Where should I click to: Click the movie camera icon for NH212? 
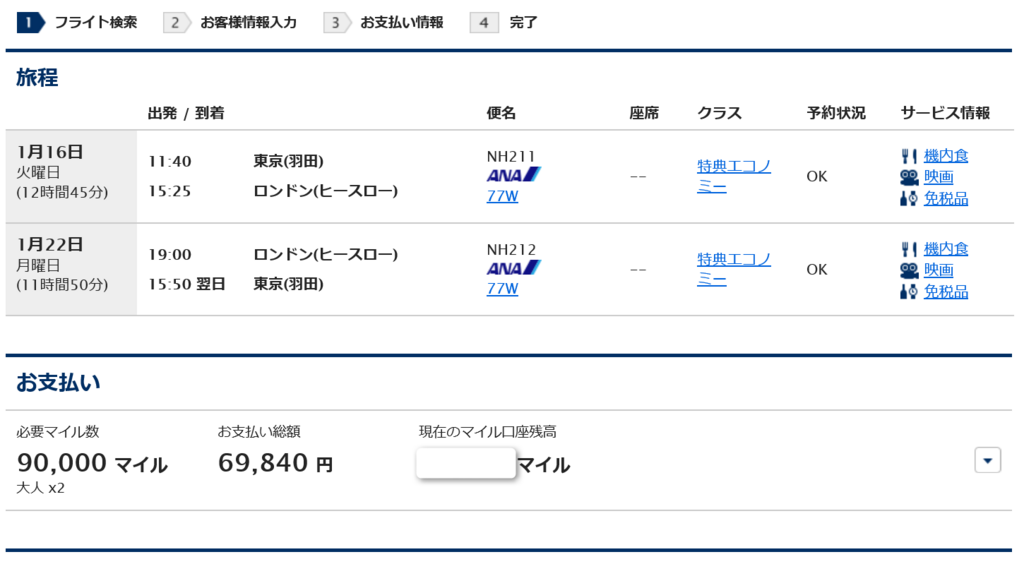tap(909, 270)
